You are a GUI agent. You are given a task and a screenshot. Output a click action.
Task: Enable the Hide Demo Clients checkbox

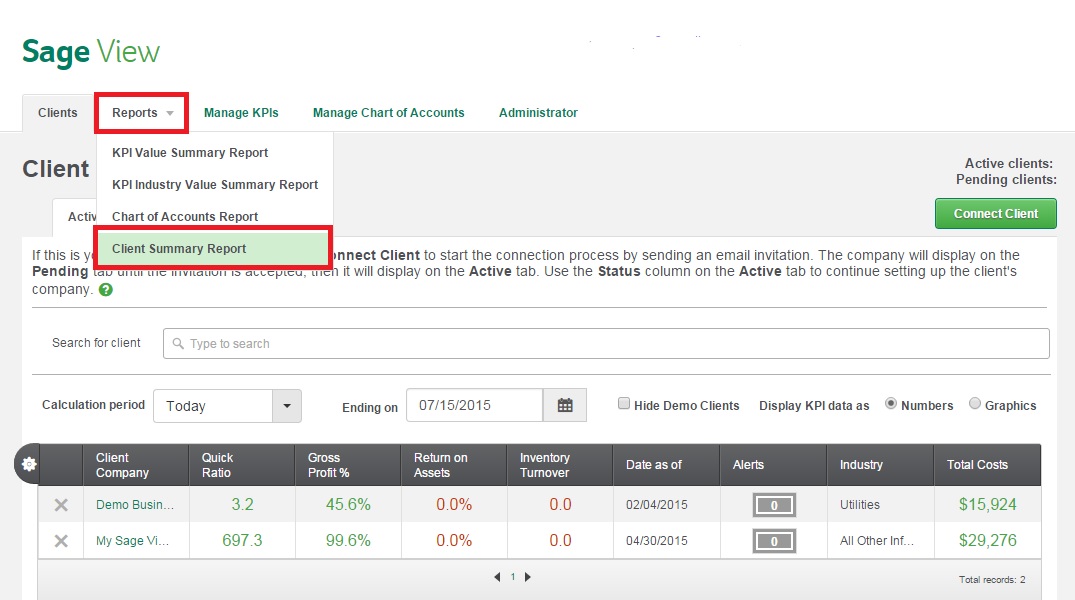point(624,404)
